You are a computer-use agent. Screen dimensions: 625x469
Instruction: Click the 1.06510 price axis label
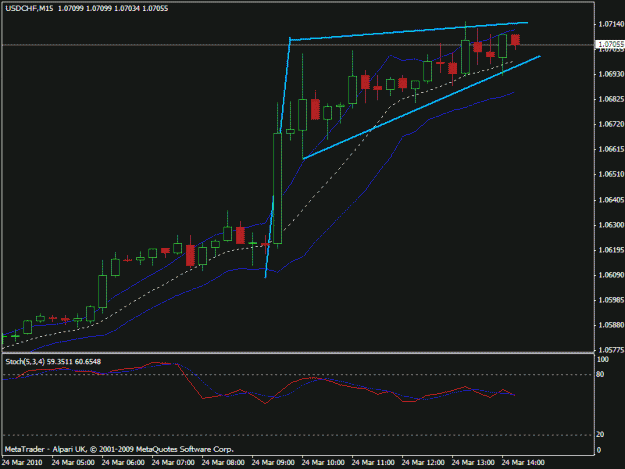click(x=611, y=175)
